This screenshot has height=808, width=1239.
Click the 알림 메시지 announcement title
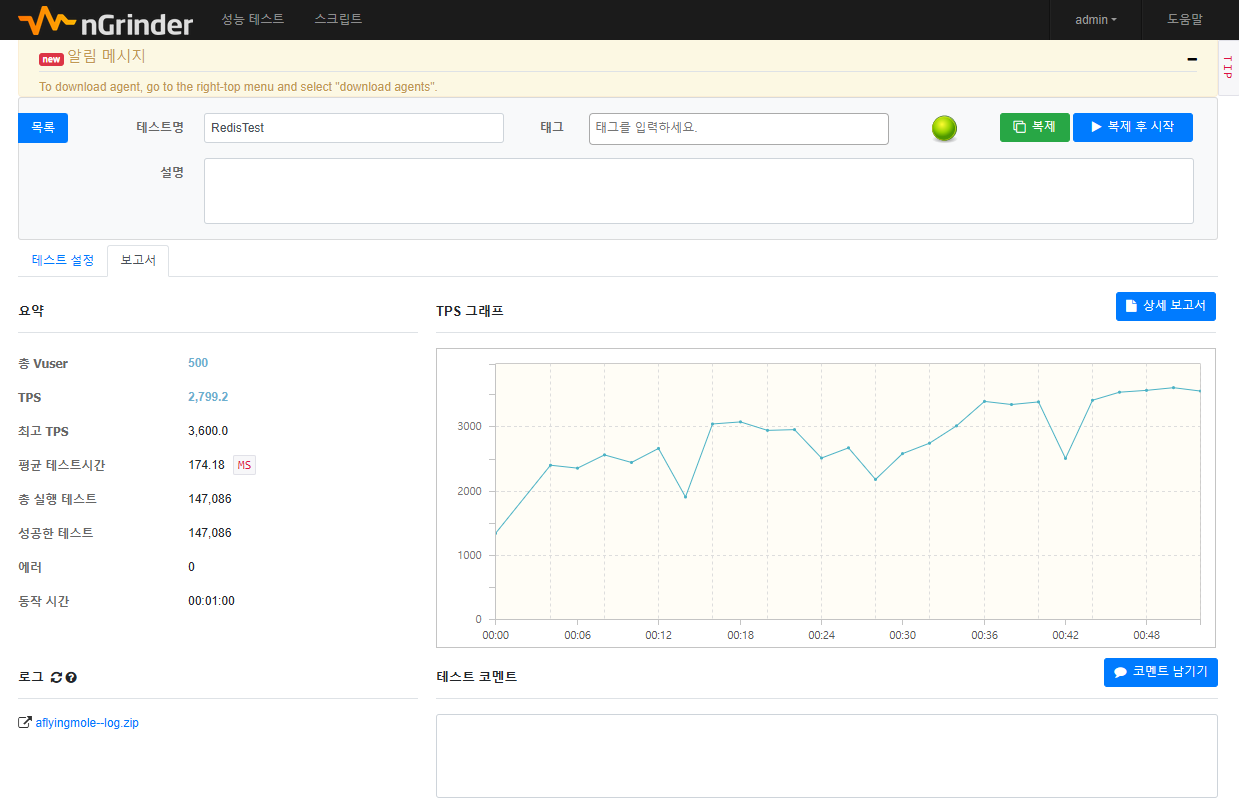coord(106,57)
